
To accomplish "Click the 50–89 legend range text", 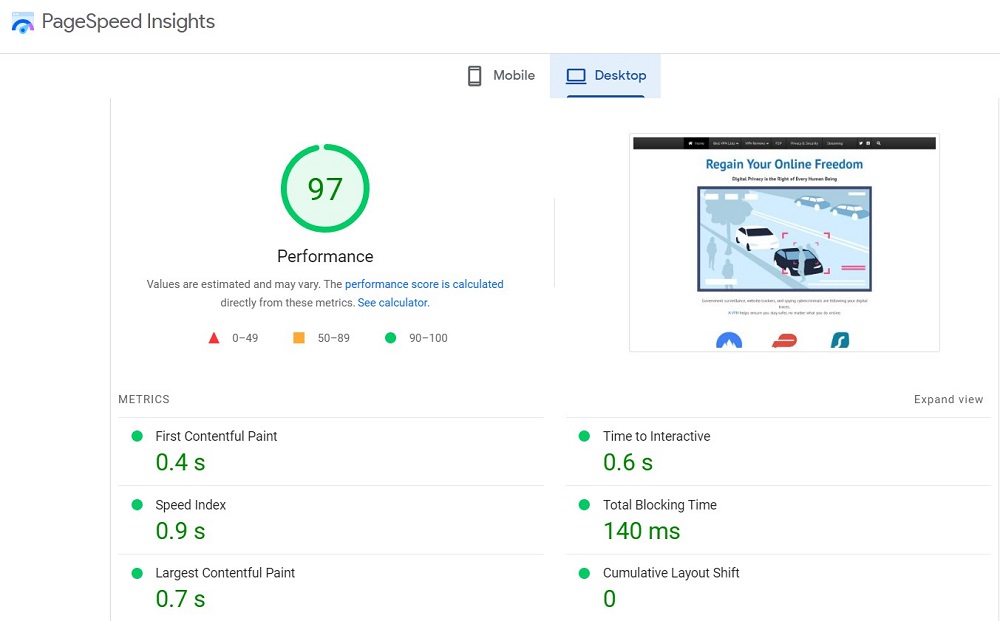I will (334, 338).
